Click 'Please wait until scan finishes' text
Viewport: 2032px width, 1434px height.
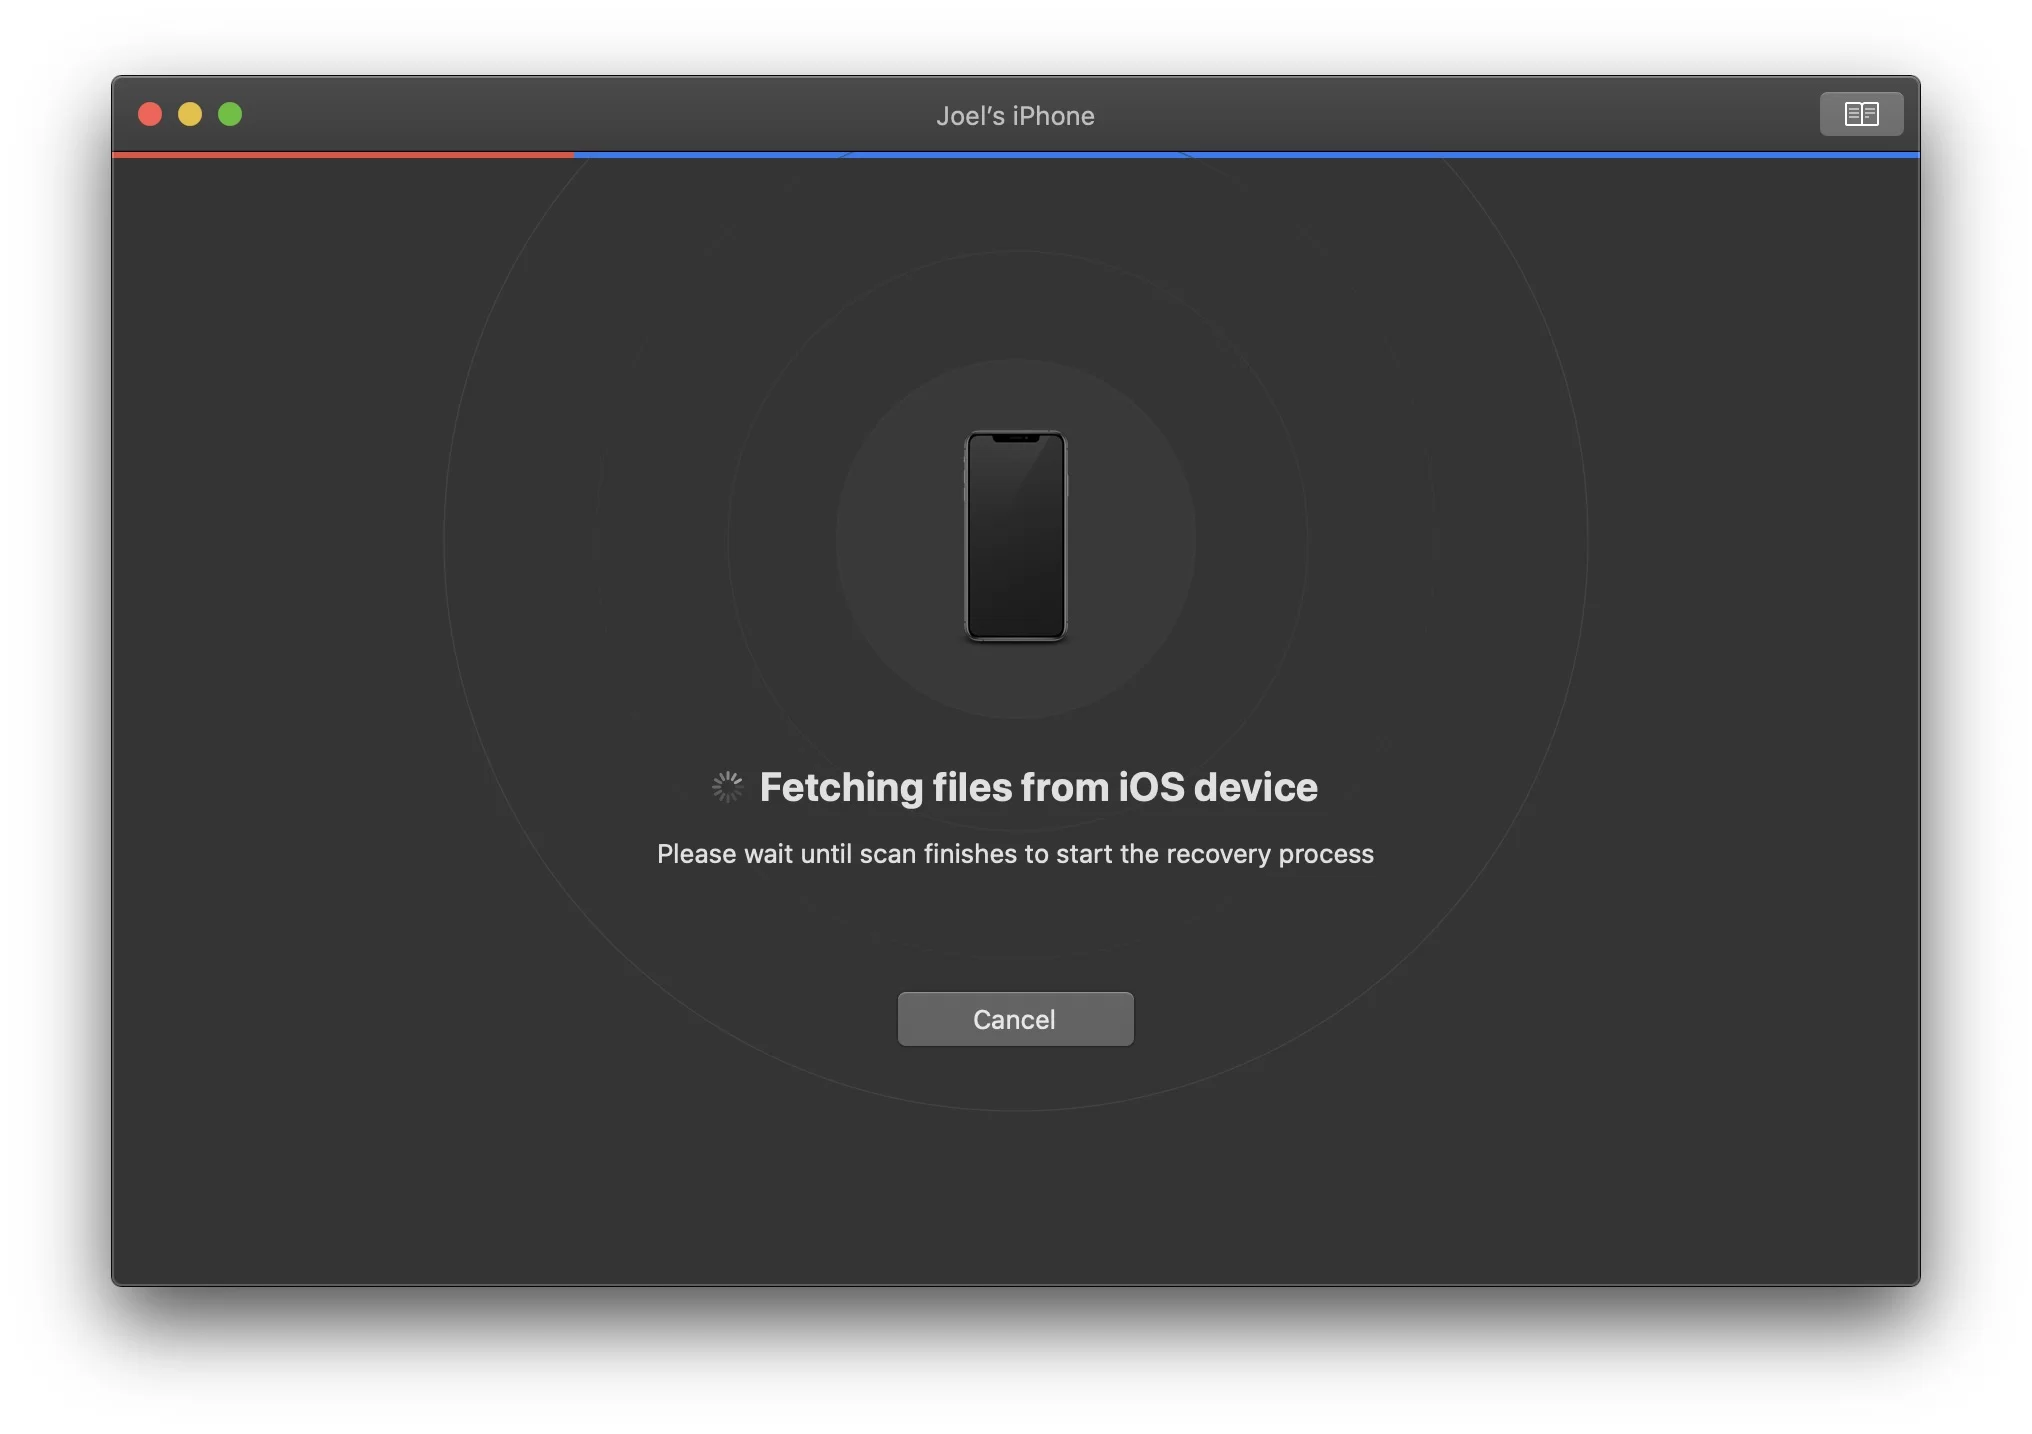tap(1015, 854)
